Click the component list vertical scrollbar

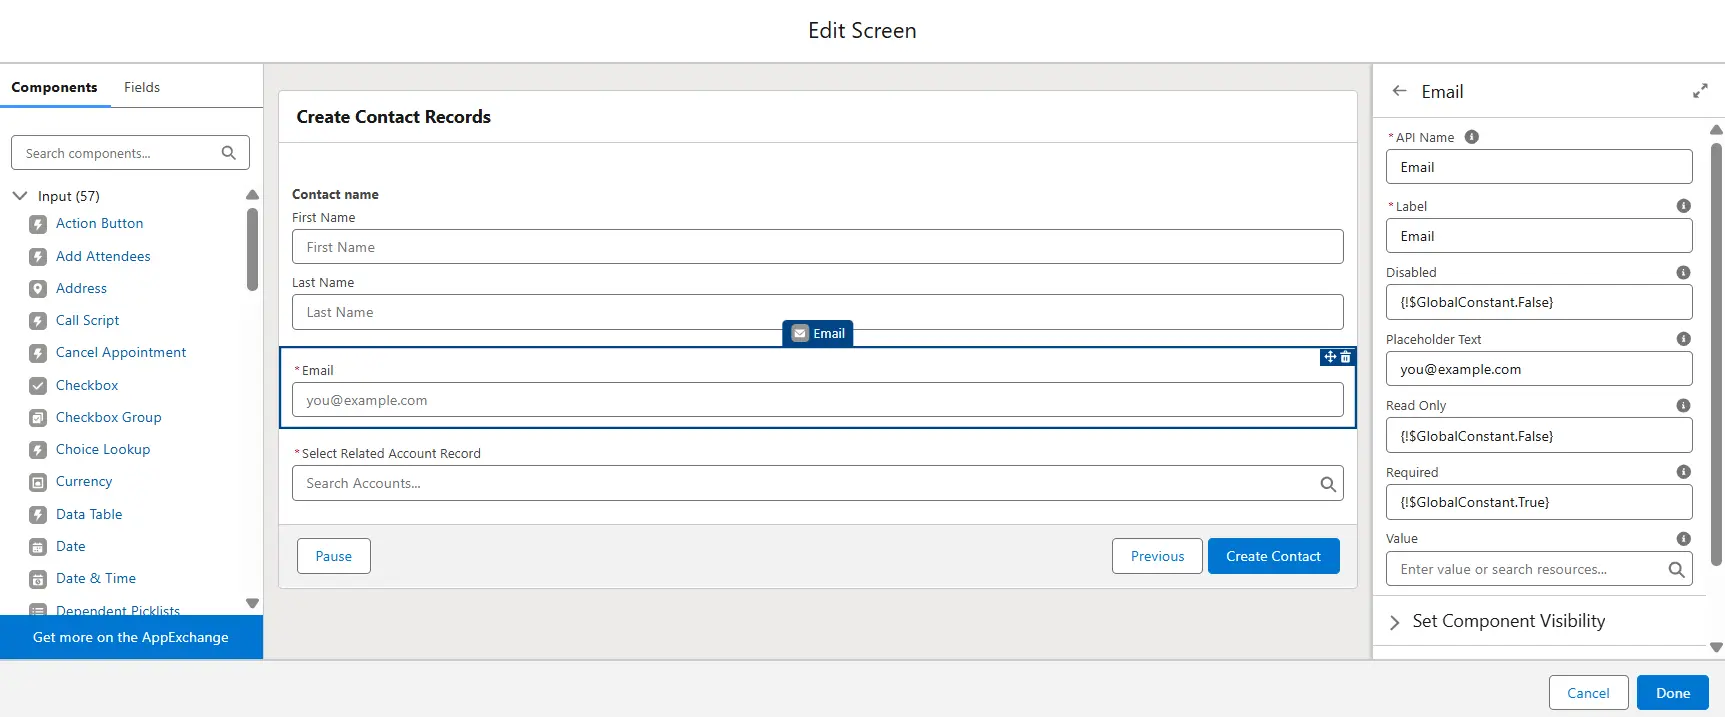(x=252, y=250)
